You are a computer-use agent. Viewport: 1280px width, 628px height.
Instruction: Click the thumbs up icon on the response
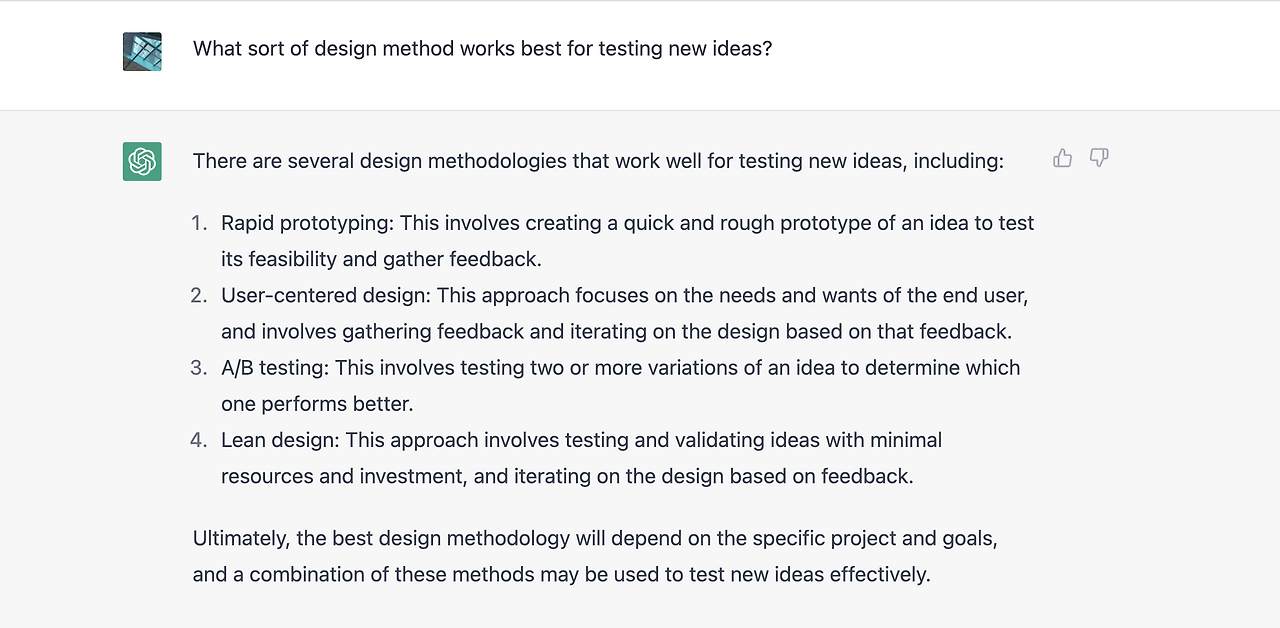(1063, 158)
